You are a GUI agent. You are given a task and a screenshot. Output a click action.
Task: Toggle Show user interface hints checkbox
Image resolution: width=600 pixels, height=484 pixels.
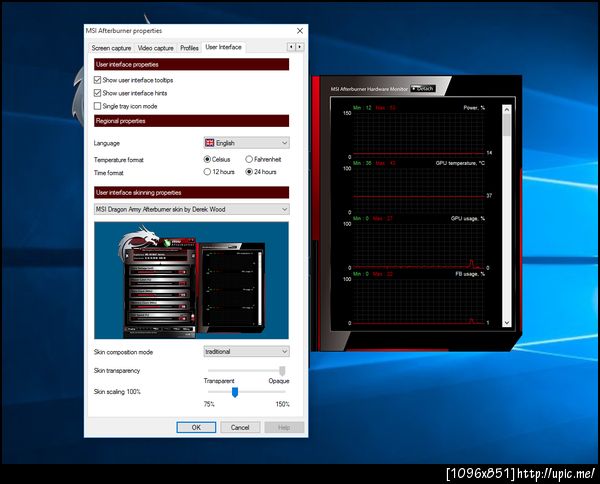(x=98, y=93)
